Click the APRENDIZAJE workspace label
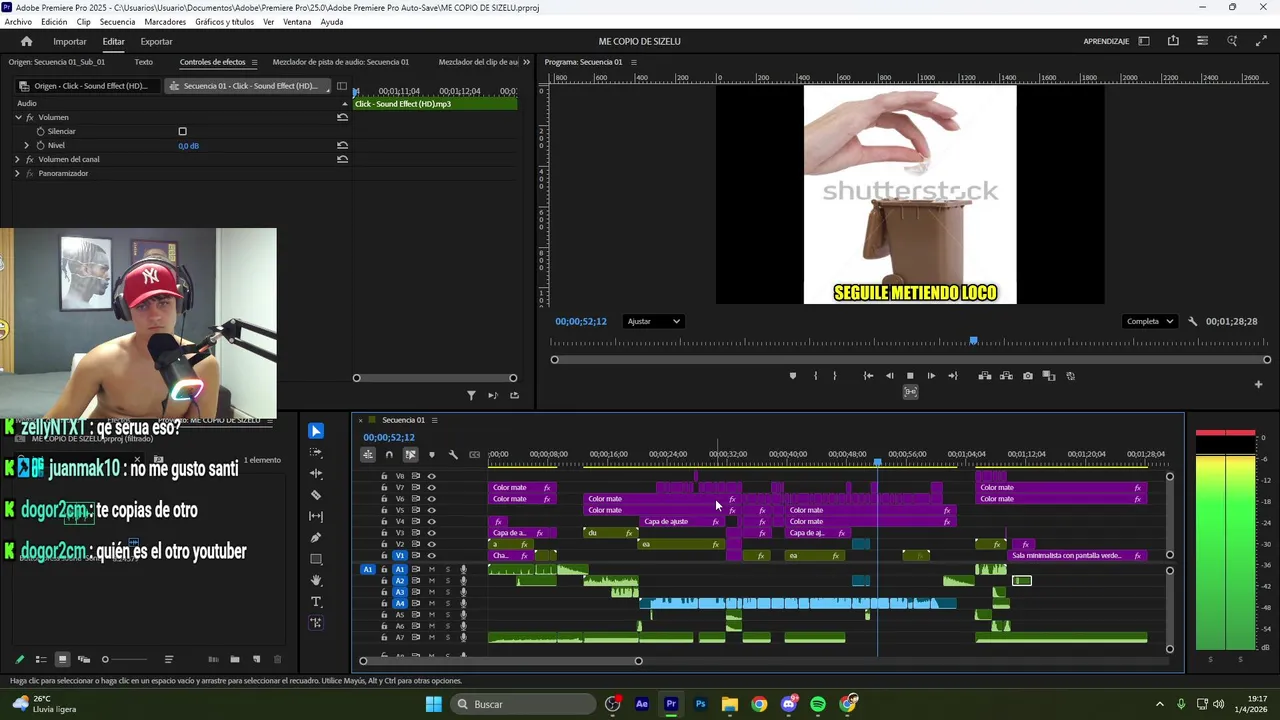 [1106, 41]
